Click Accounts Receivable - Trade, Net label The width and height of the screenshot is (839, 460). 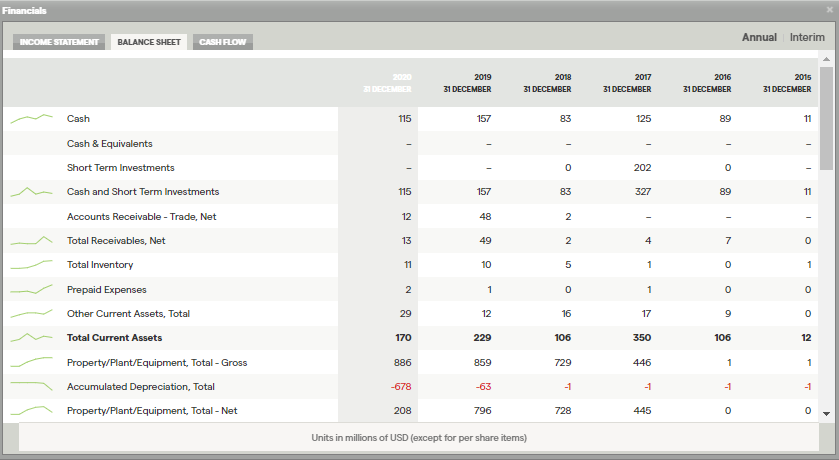(x=141, y=217)
